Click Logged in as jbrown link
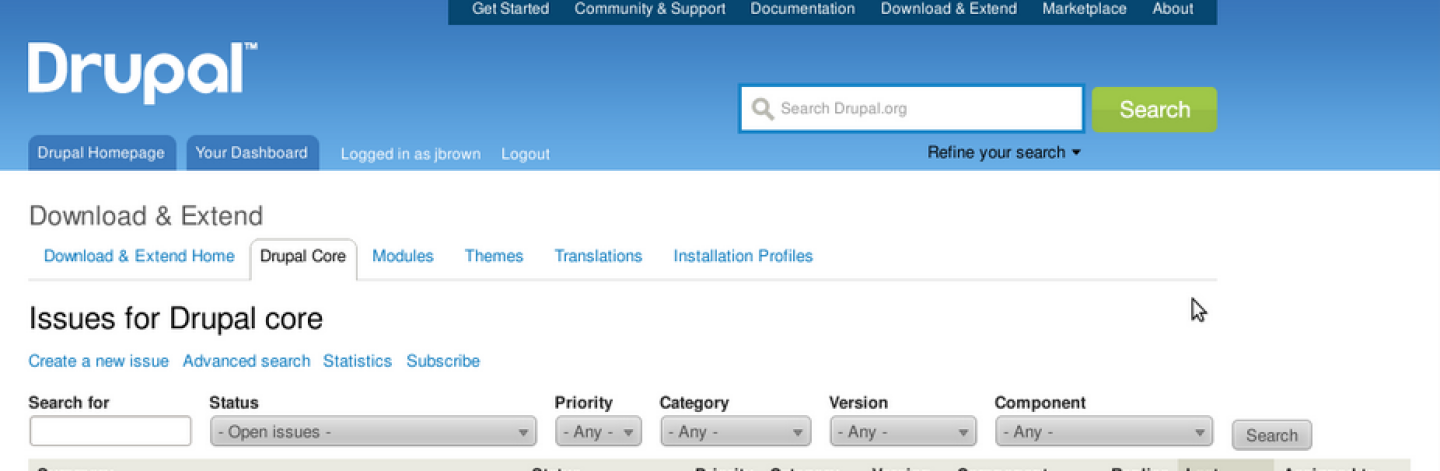The height and width of the screenshot is (471, 1440). tap(410, 154)
